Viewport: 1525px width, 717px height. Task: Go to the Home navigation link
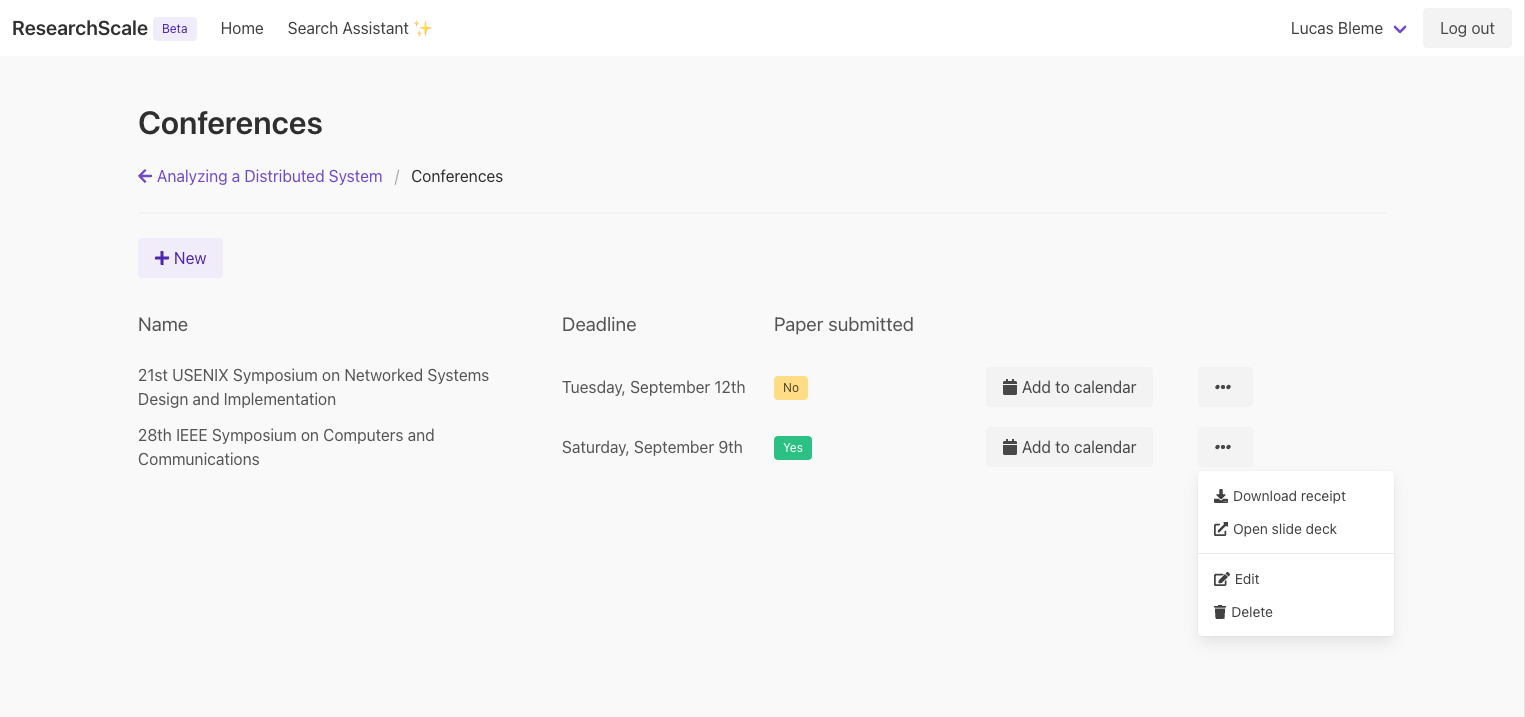pos(242,28)
